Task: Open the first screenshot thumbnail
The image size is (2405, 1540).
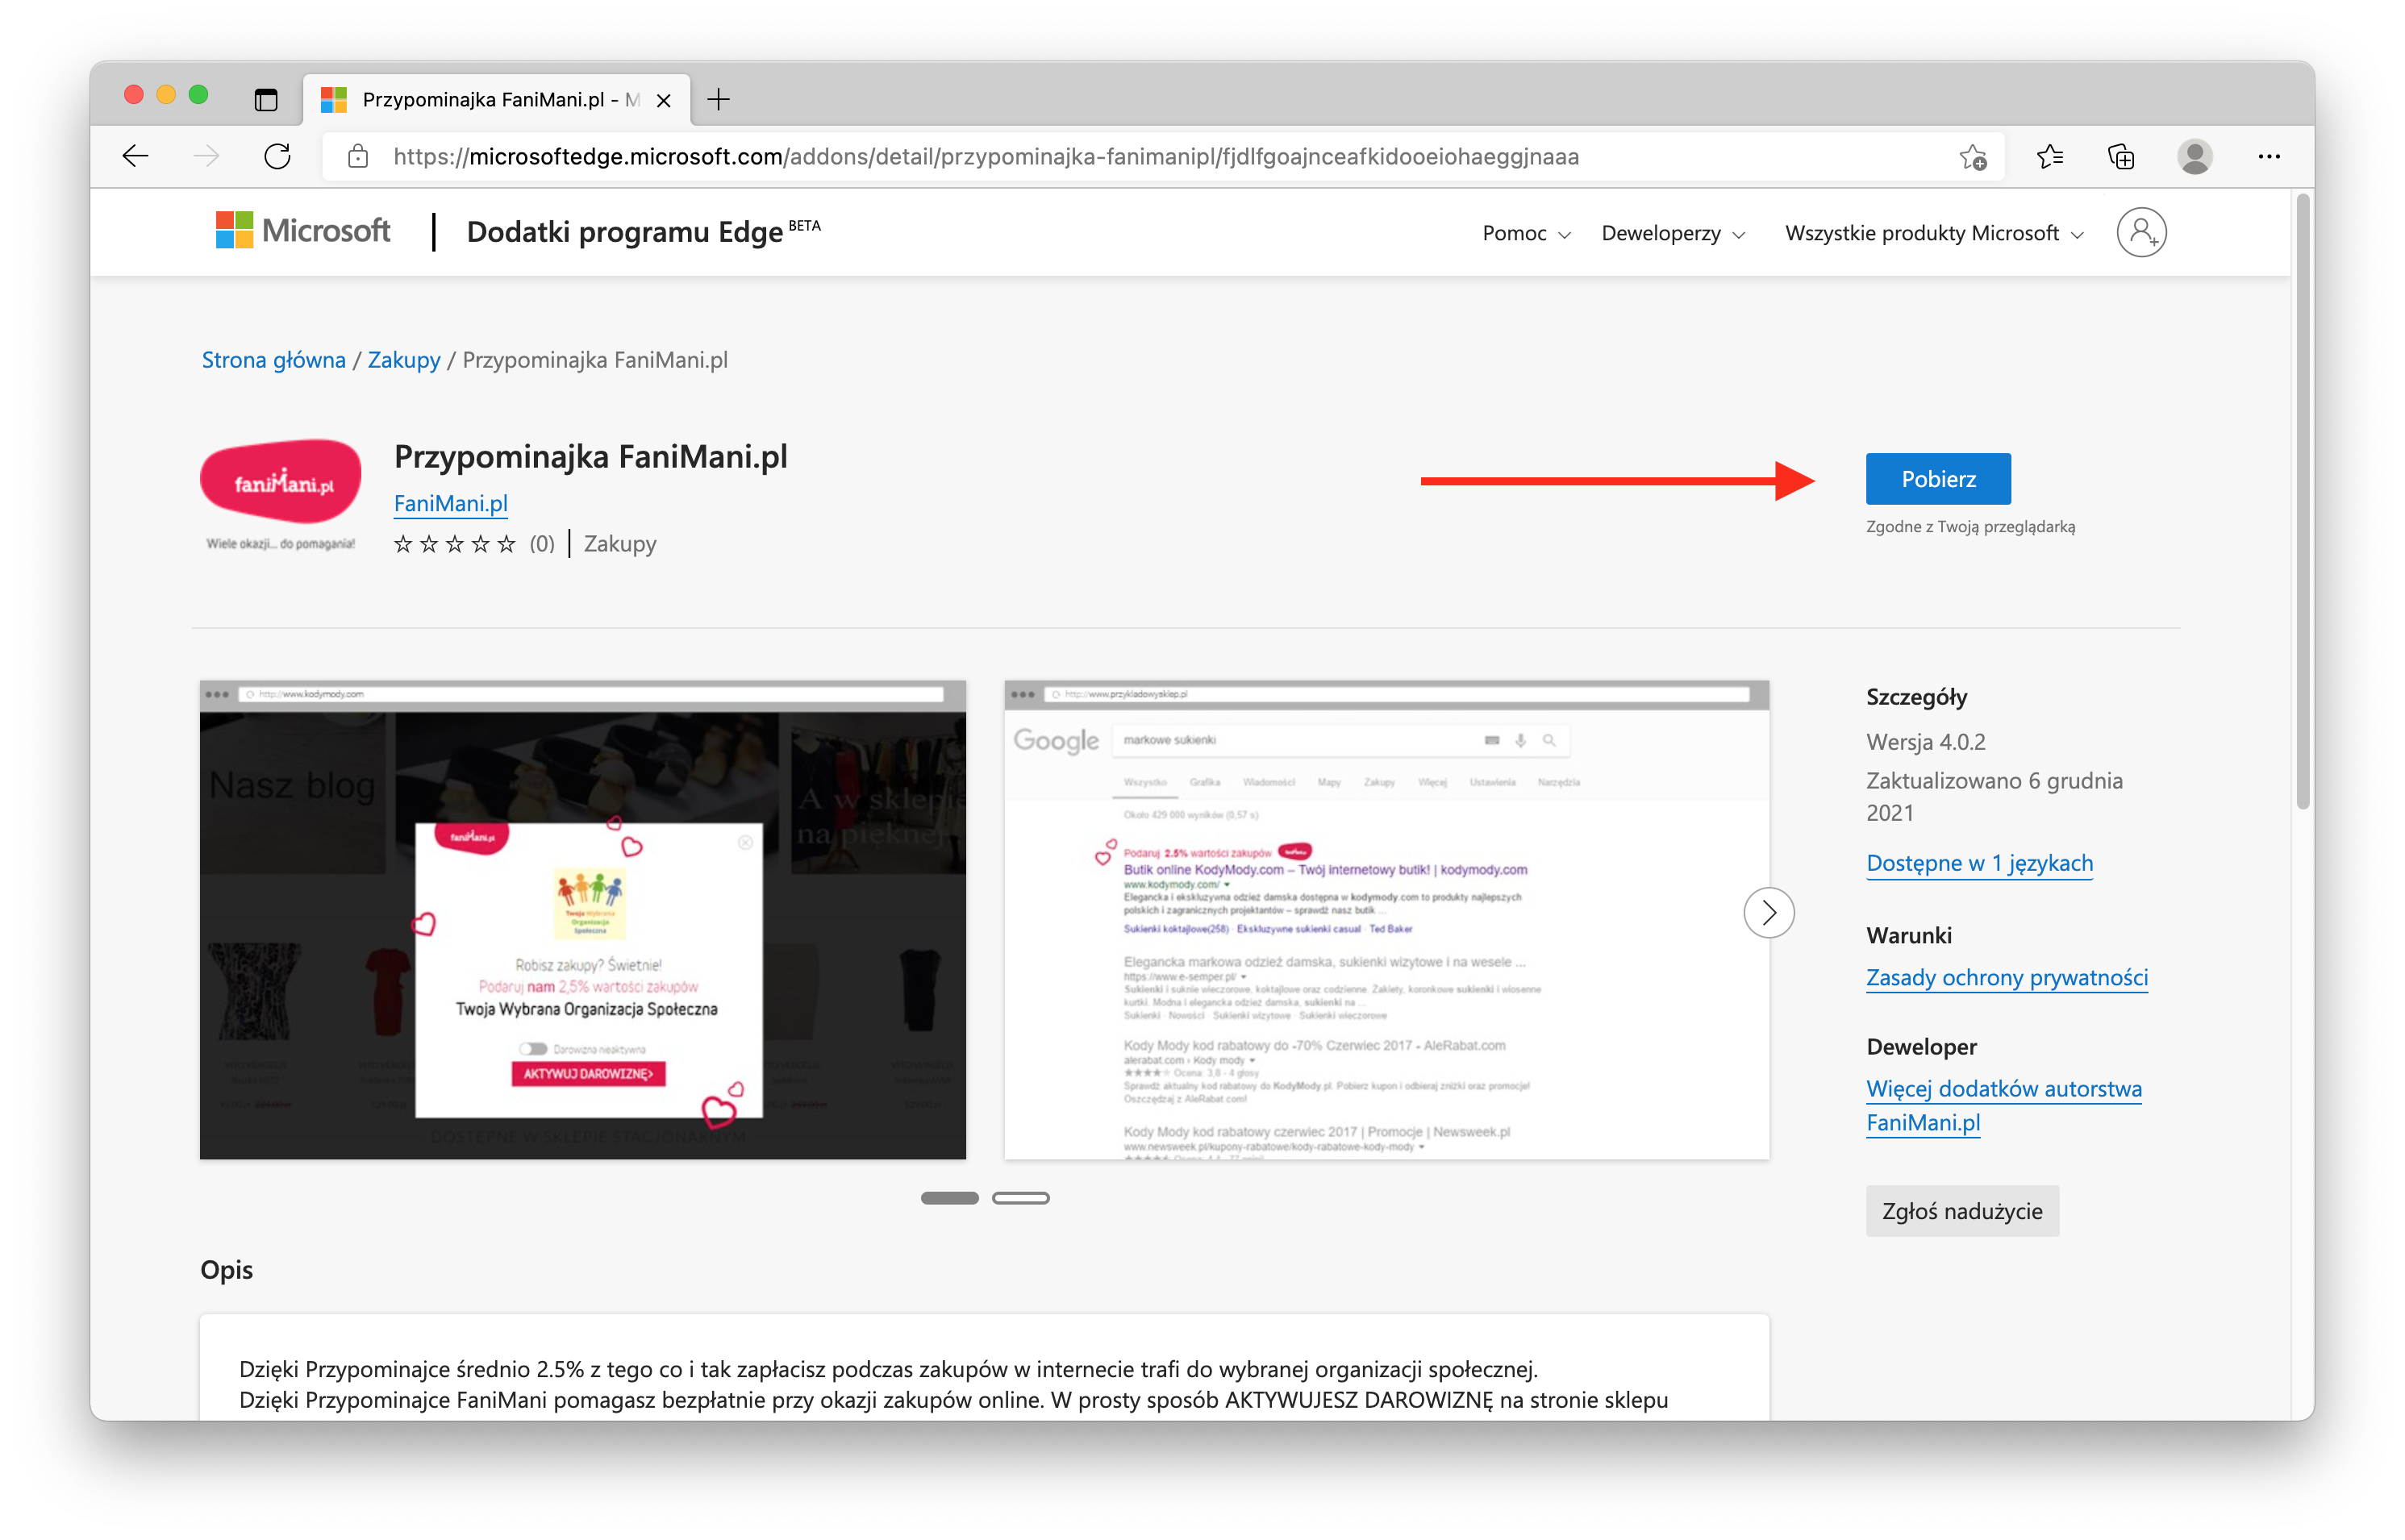Action: pyautogui.click(x=582, y=920)
